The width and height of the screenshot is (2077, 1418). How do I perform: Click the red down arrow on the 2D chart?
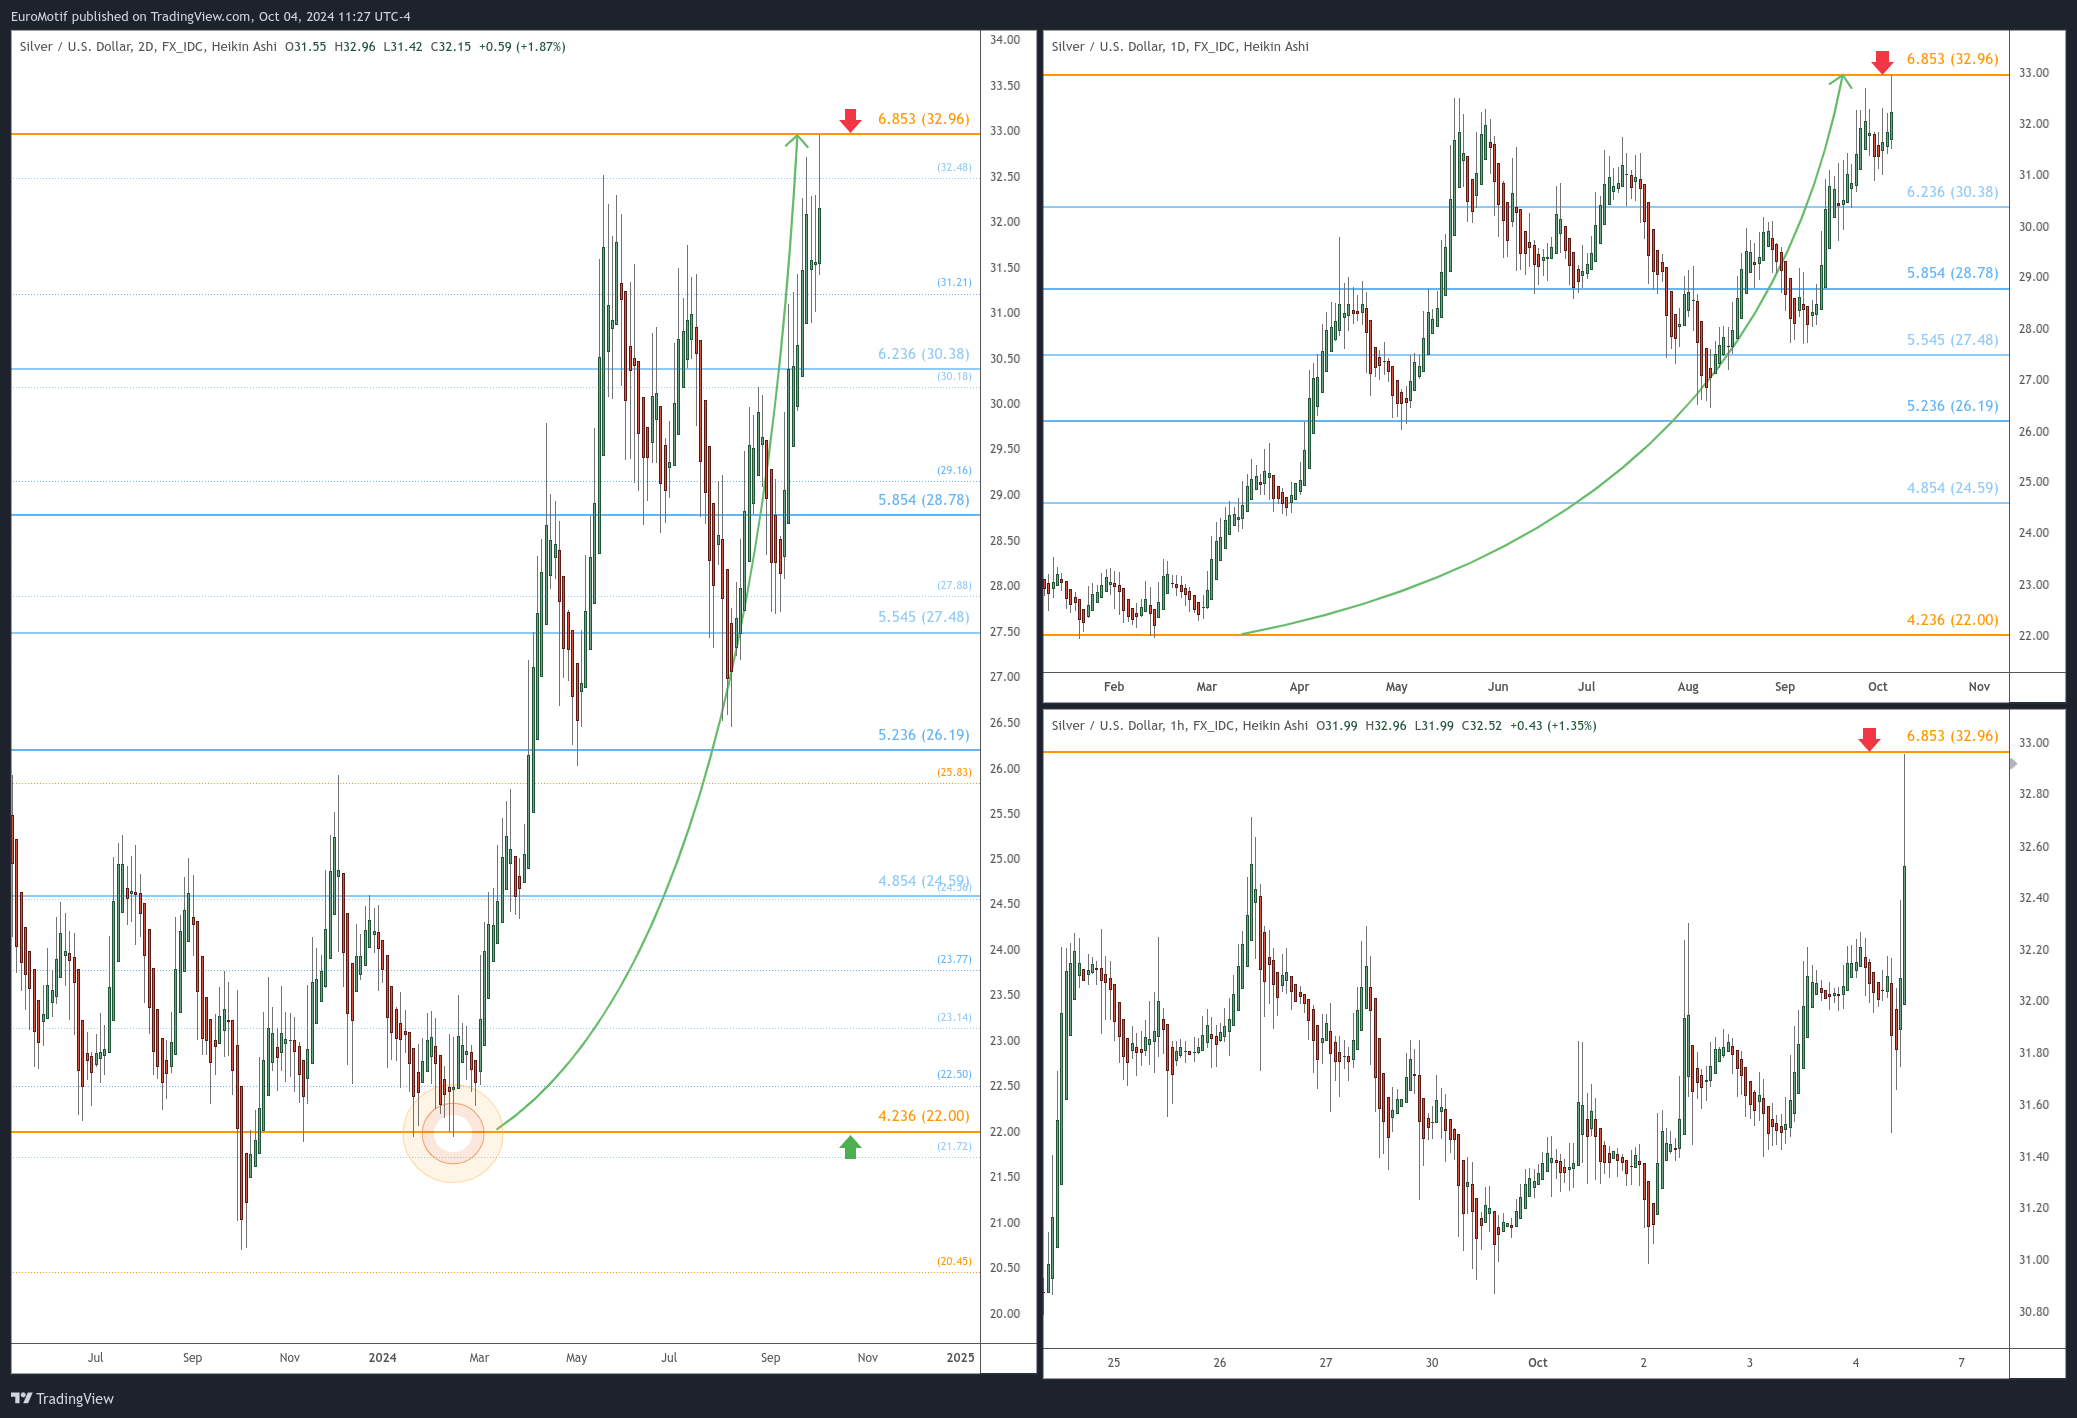850,121
